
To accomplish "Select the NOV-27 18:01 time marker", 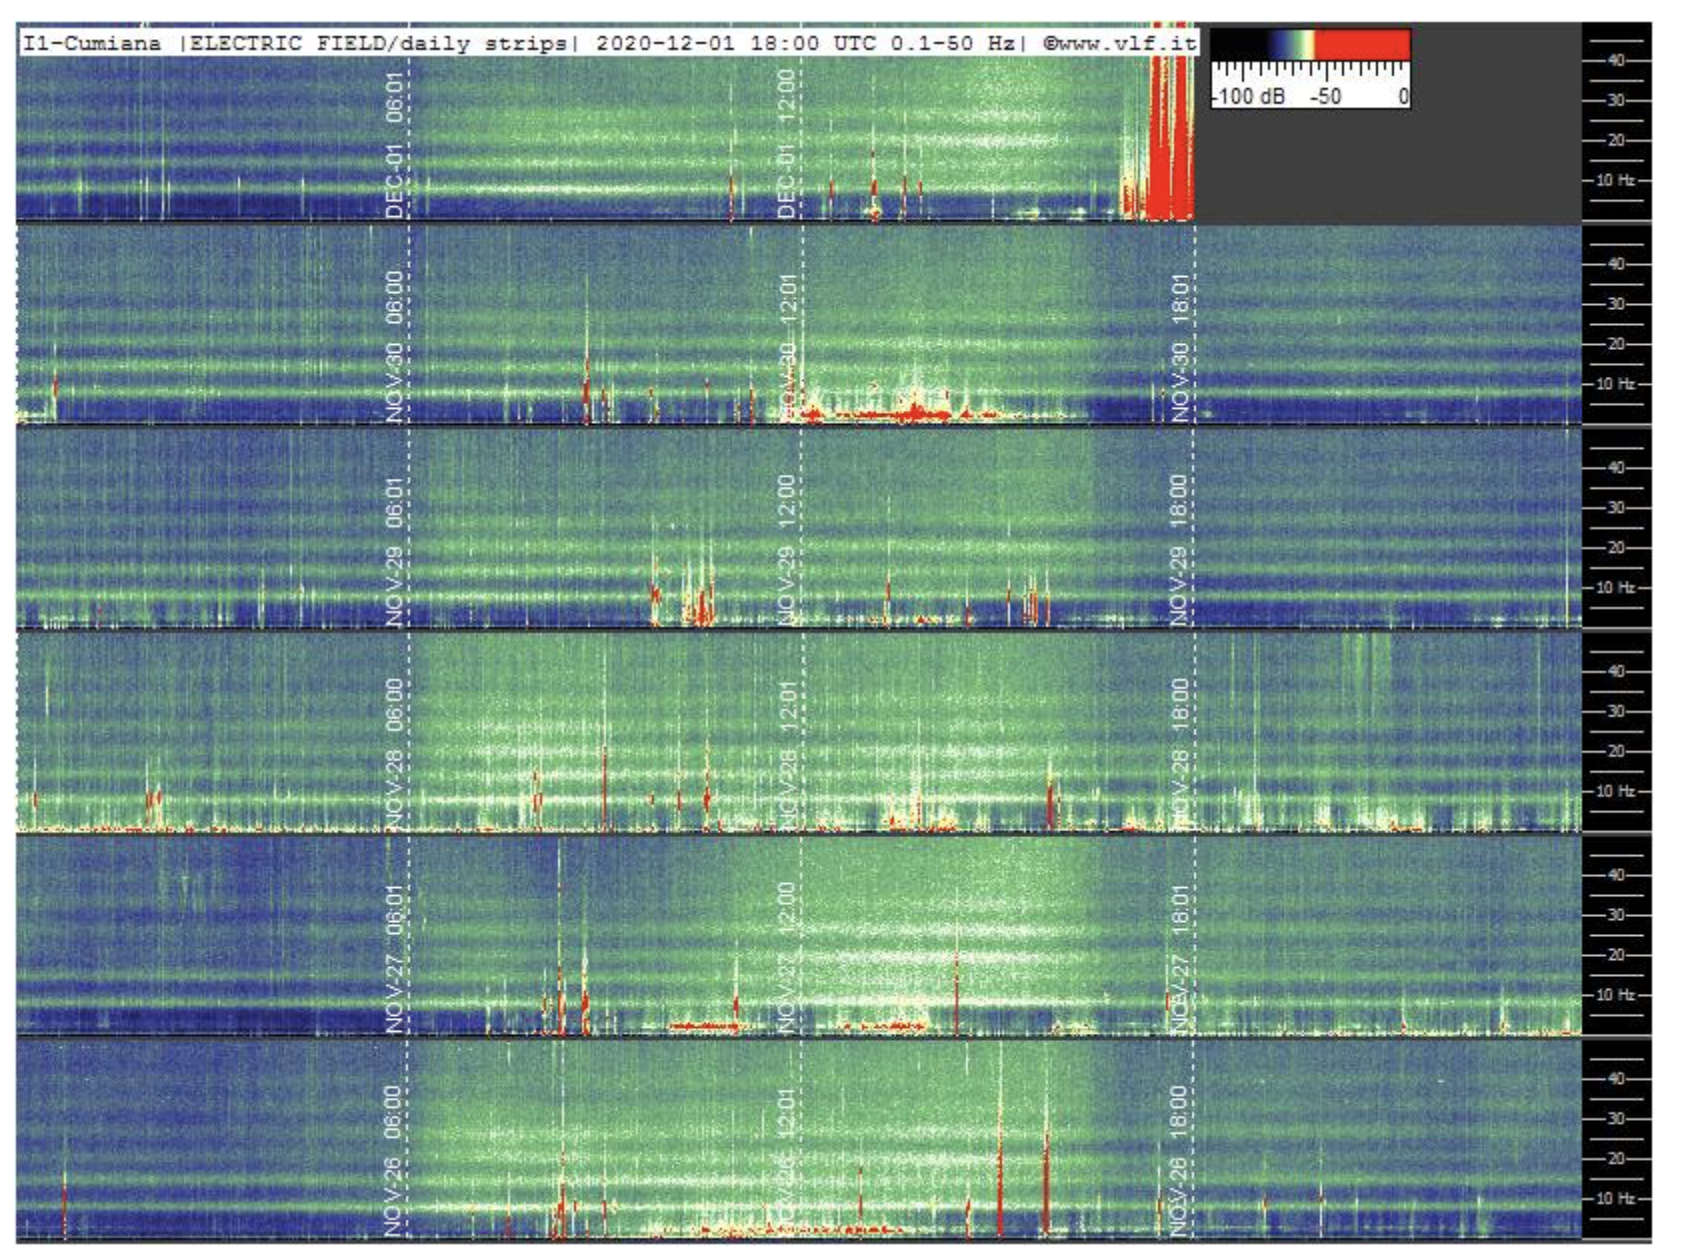I will [1180, 958].
